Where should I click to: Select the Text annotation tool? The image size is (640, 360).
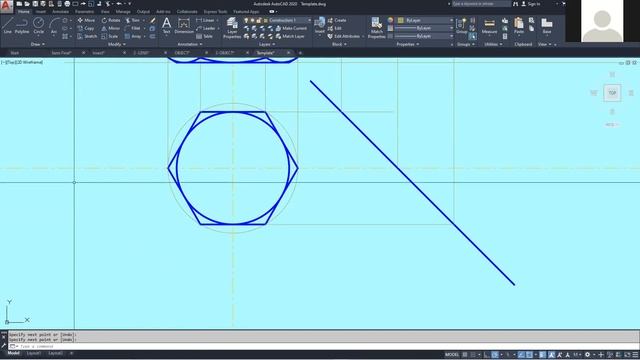(166, 25)
